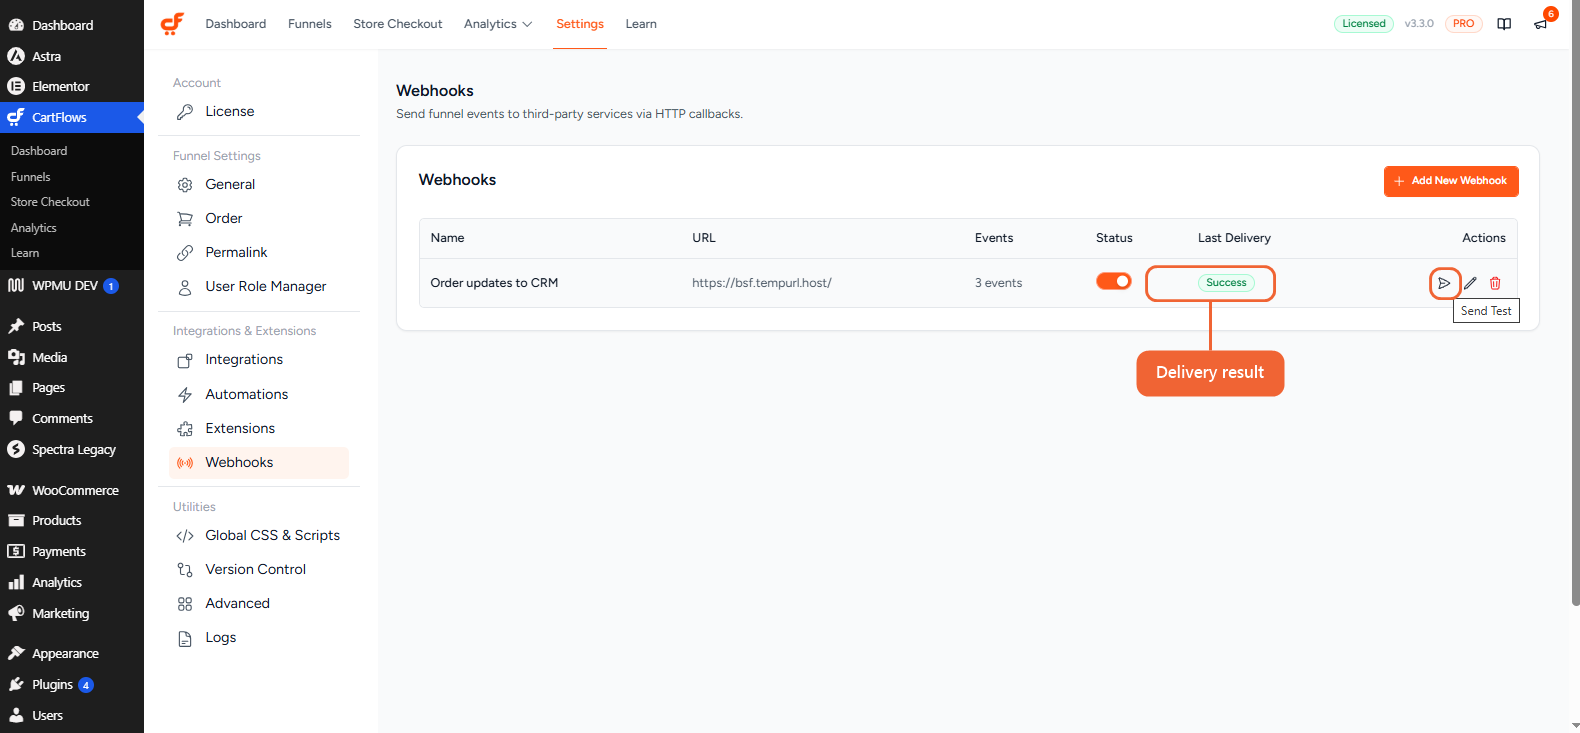Screen dimensions: 1580x733
Task: Open Astra in WordPress sidebar
Action: point(72,57)
